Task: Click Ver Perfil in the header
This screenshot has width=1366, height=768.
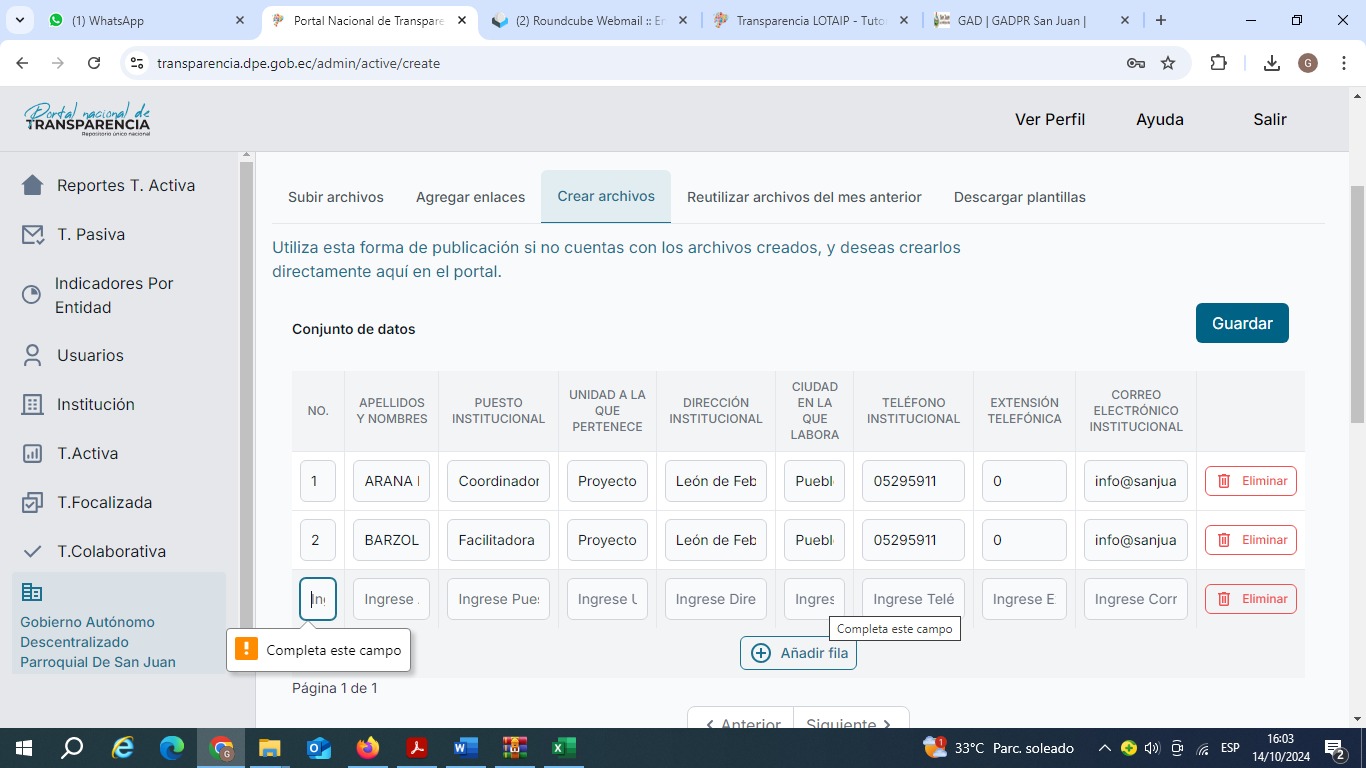Action: pos(1049,119)
